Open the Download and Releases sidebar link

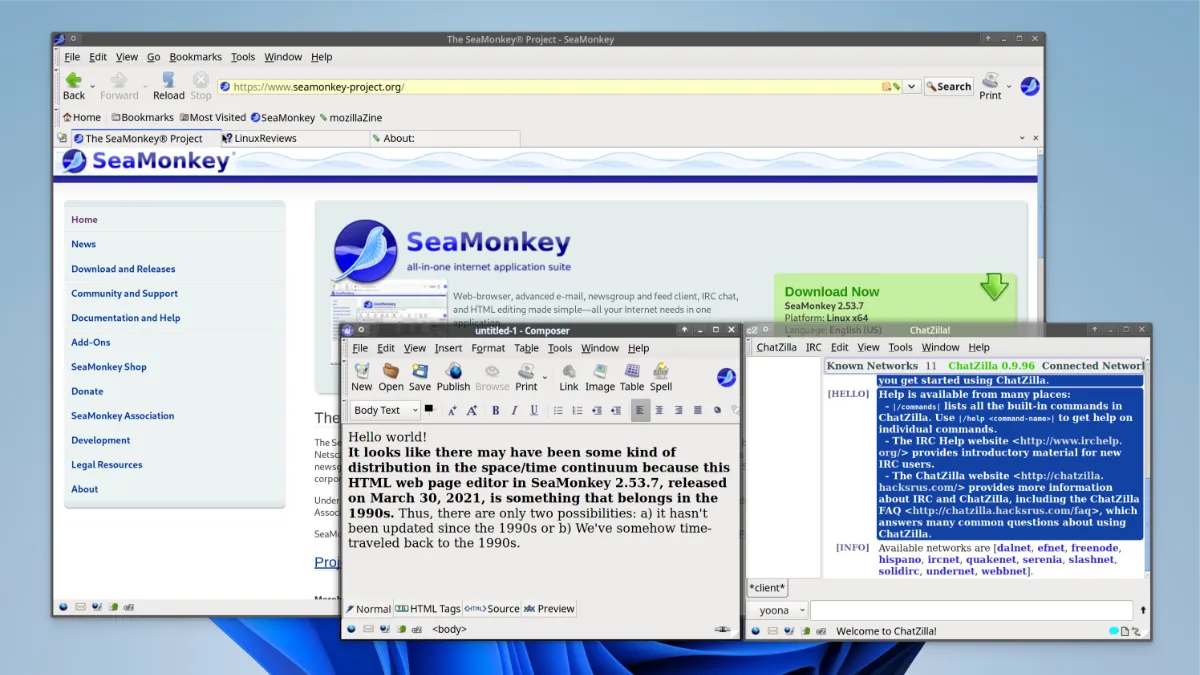tap(123, 269)
